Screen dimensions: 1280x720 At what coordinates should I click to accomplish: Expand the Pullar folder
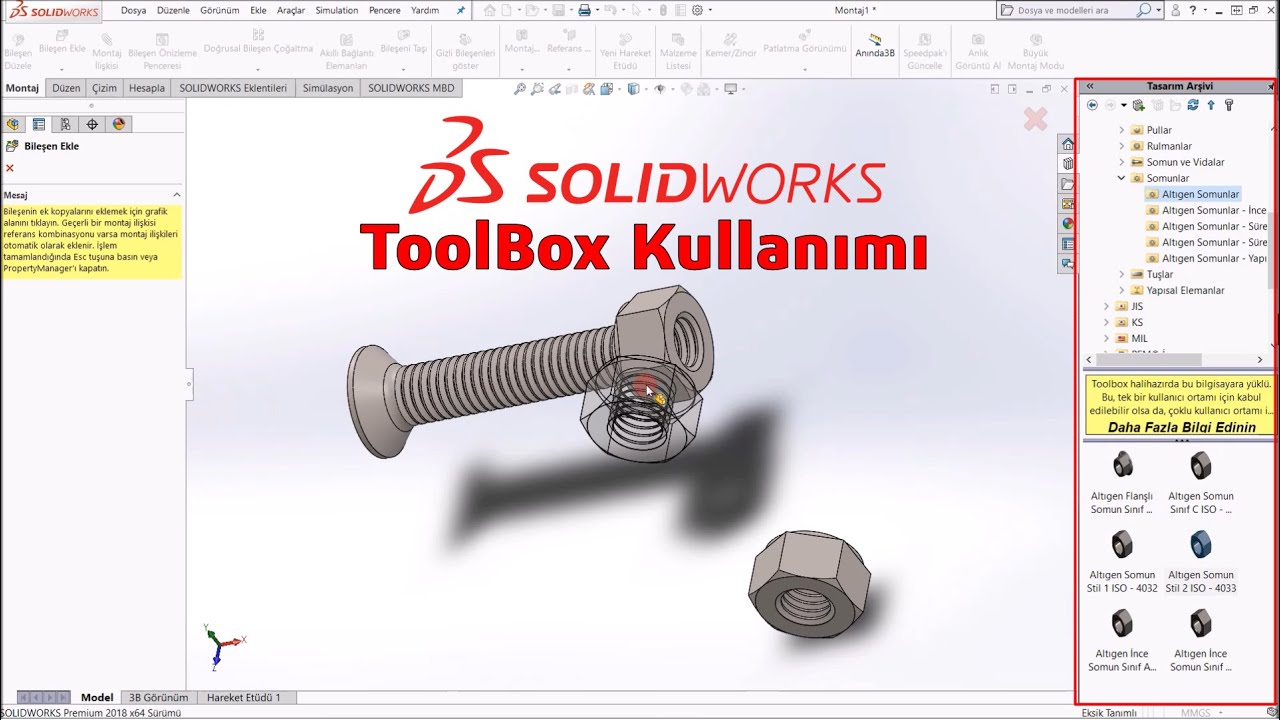tap(1122, 130)
